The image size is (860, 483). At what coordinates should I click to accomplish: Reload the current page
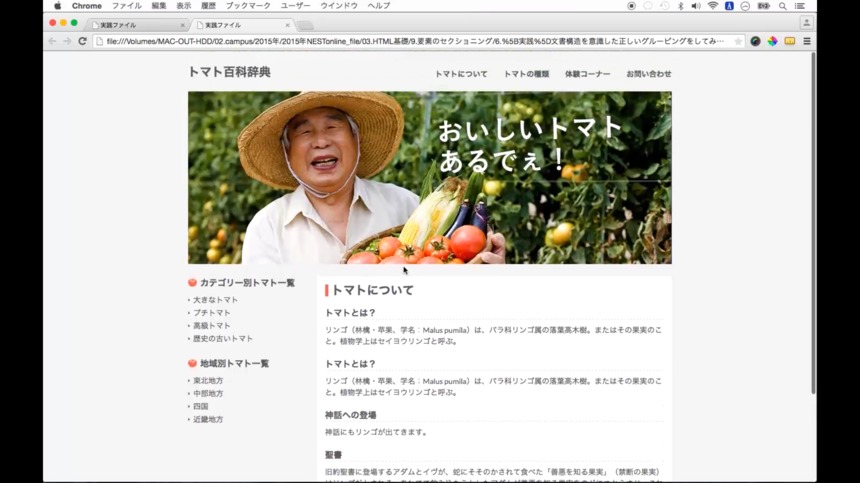point(82,41)
